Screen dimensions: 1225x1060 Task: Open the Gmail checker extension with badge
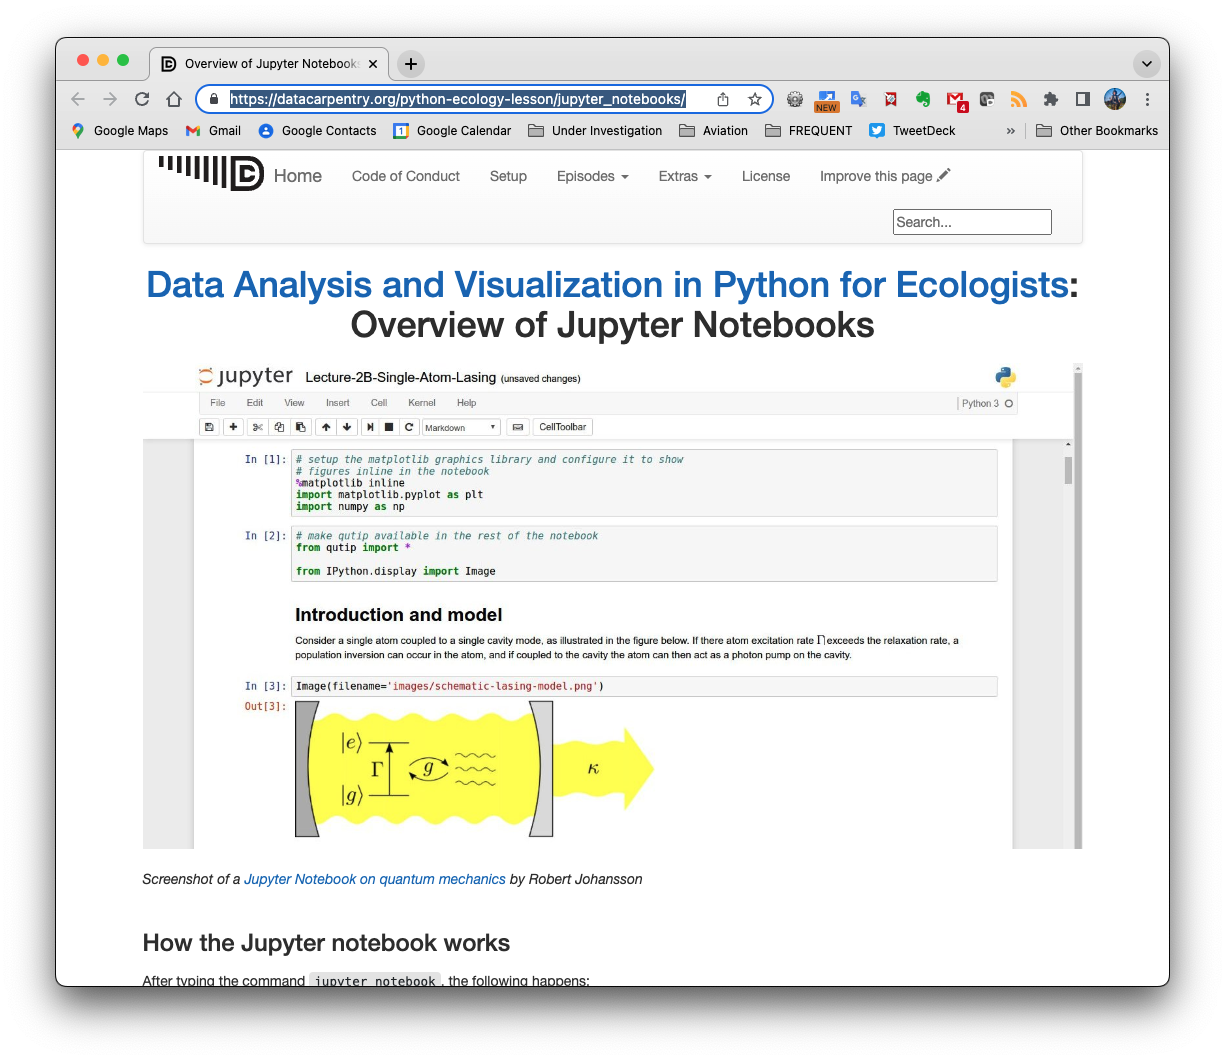pos(955,99)
